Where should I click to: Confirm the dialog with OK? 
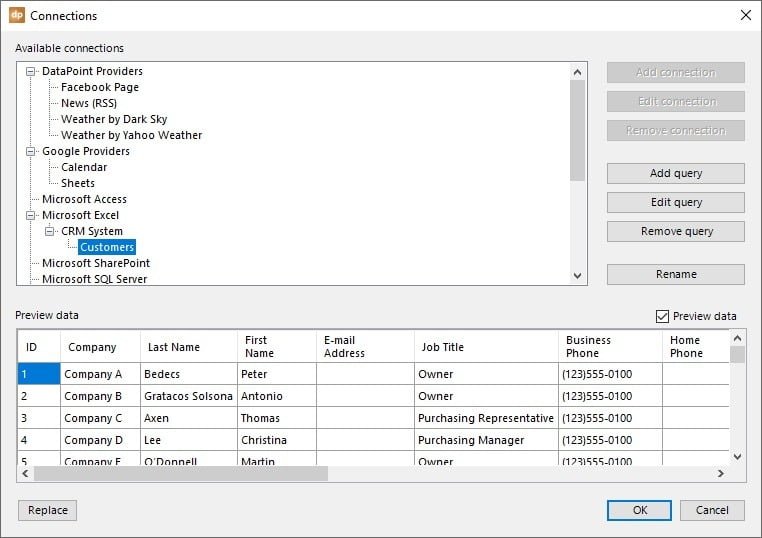[x=639, y=510]
